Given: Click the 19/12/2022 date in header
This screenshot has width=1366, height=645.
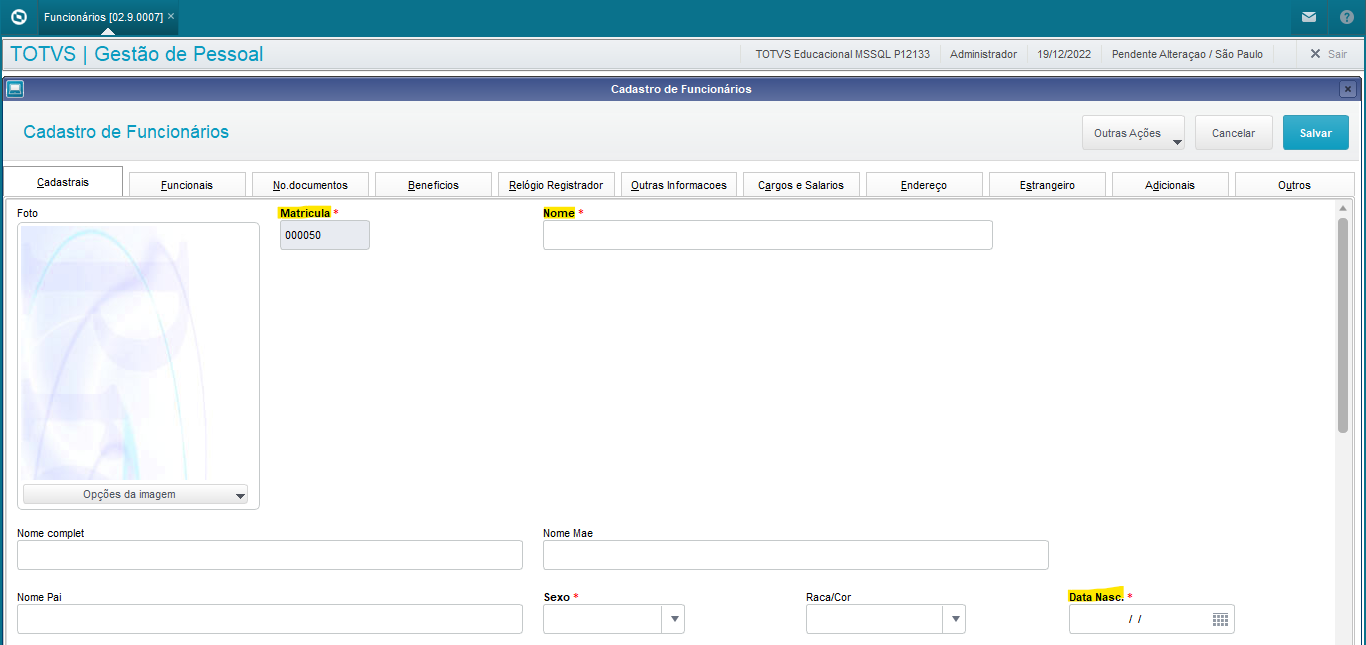Looking at the screenshot, I should click(1064, 54).
